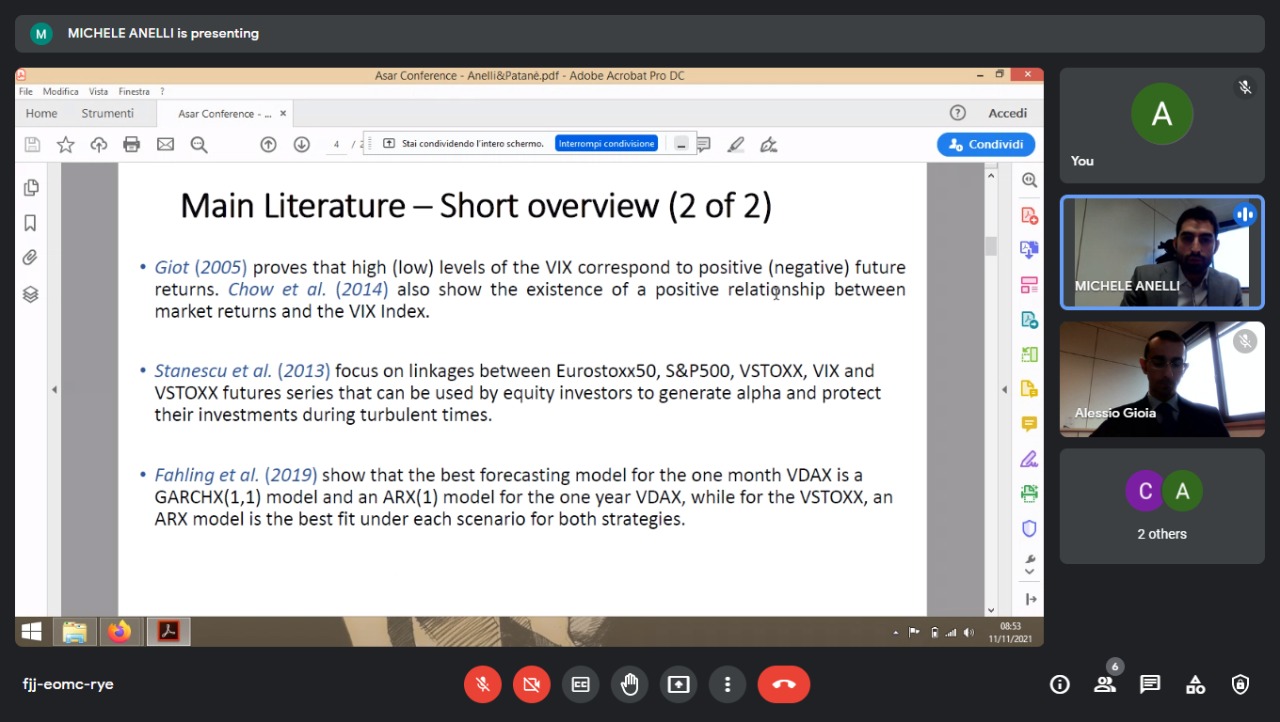Open the Modifica menu
Screen dimensions: 1280x722
[x=60, y=91]
